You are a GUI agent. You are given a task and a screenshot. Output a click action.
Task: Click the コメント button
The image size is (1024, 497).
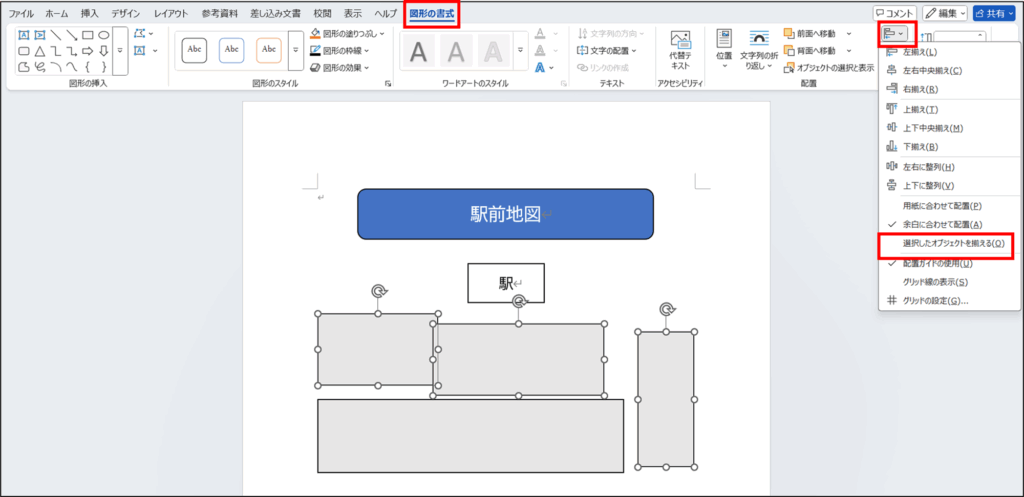pos(894,13)
